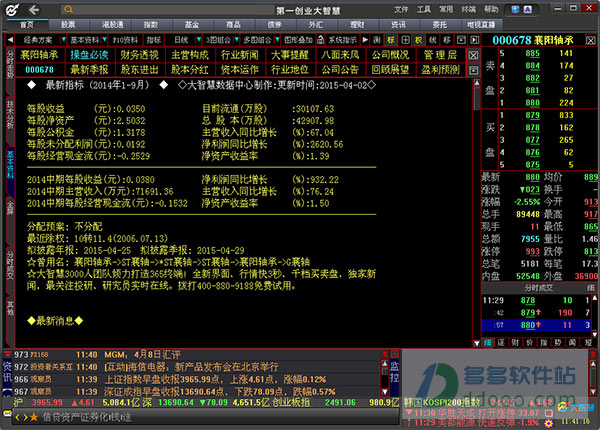
Task: Click the grid-cross toolbar icon
Action: point(405,40)
